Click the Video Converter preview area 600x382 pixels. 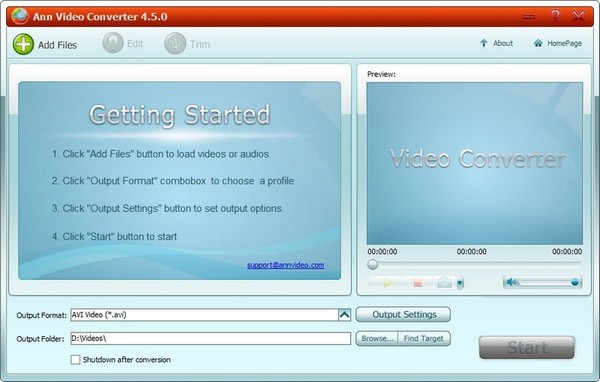474,163
